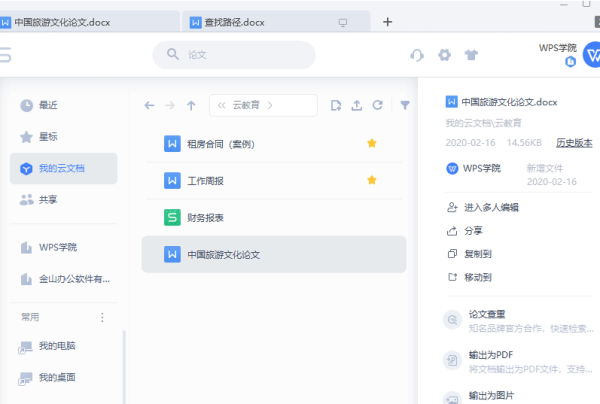Go forward with right arrow
This screenshot has width=600, height=404.
170,105
